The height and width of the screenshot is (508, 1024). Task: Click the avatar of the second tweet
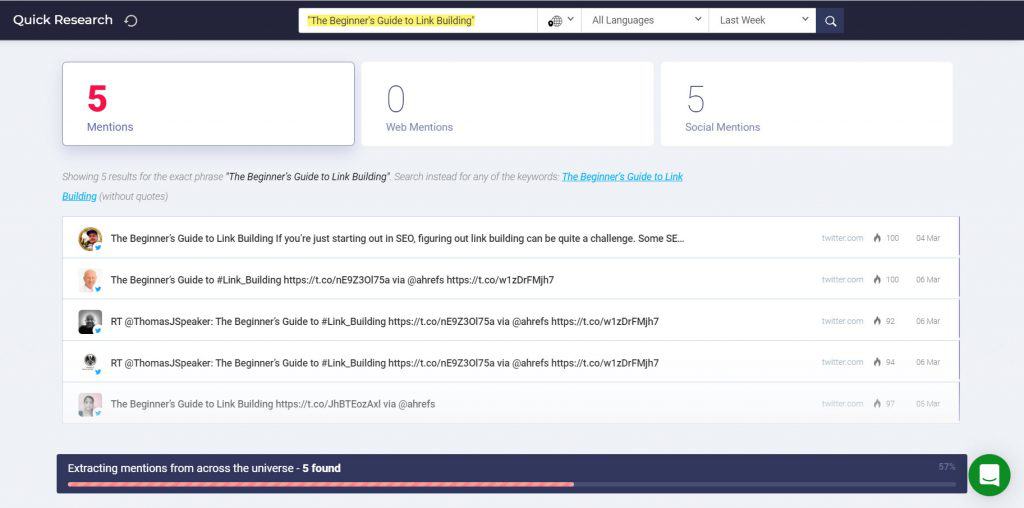(90, 280)
